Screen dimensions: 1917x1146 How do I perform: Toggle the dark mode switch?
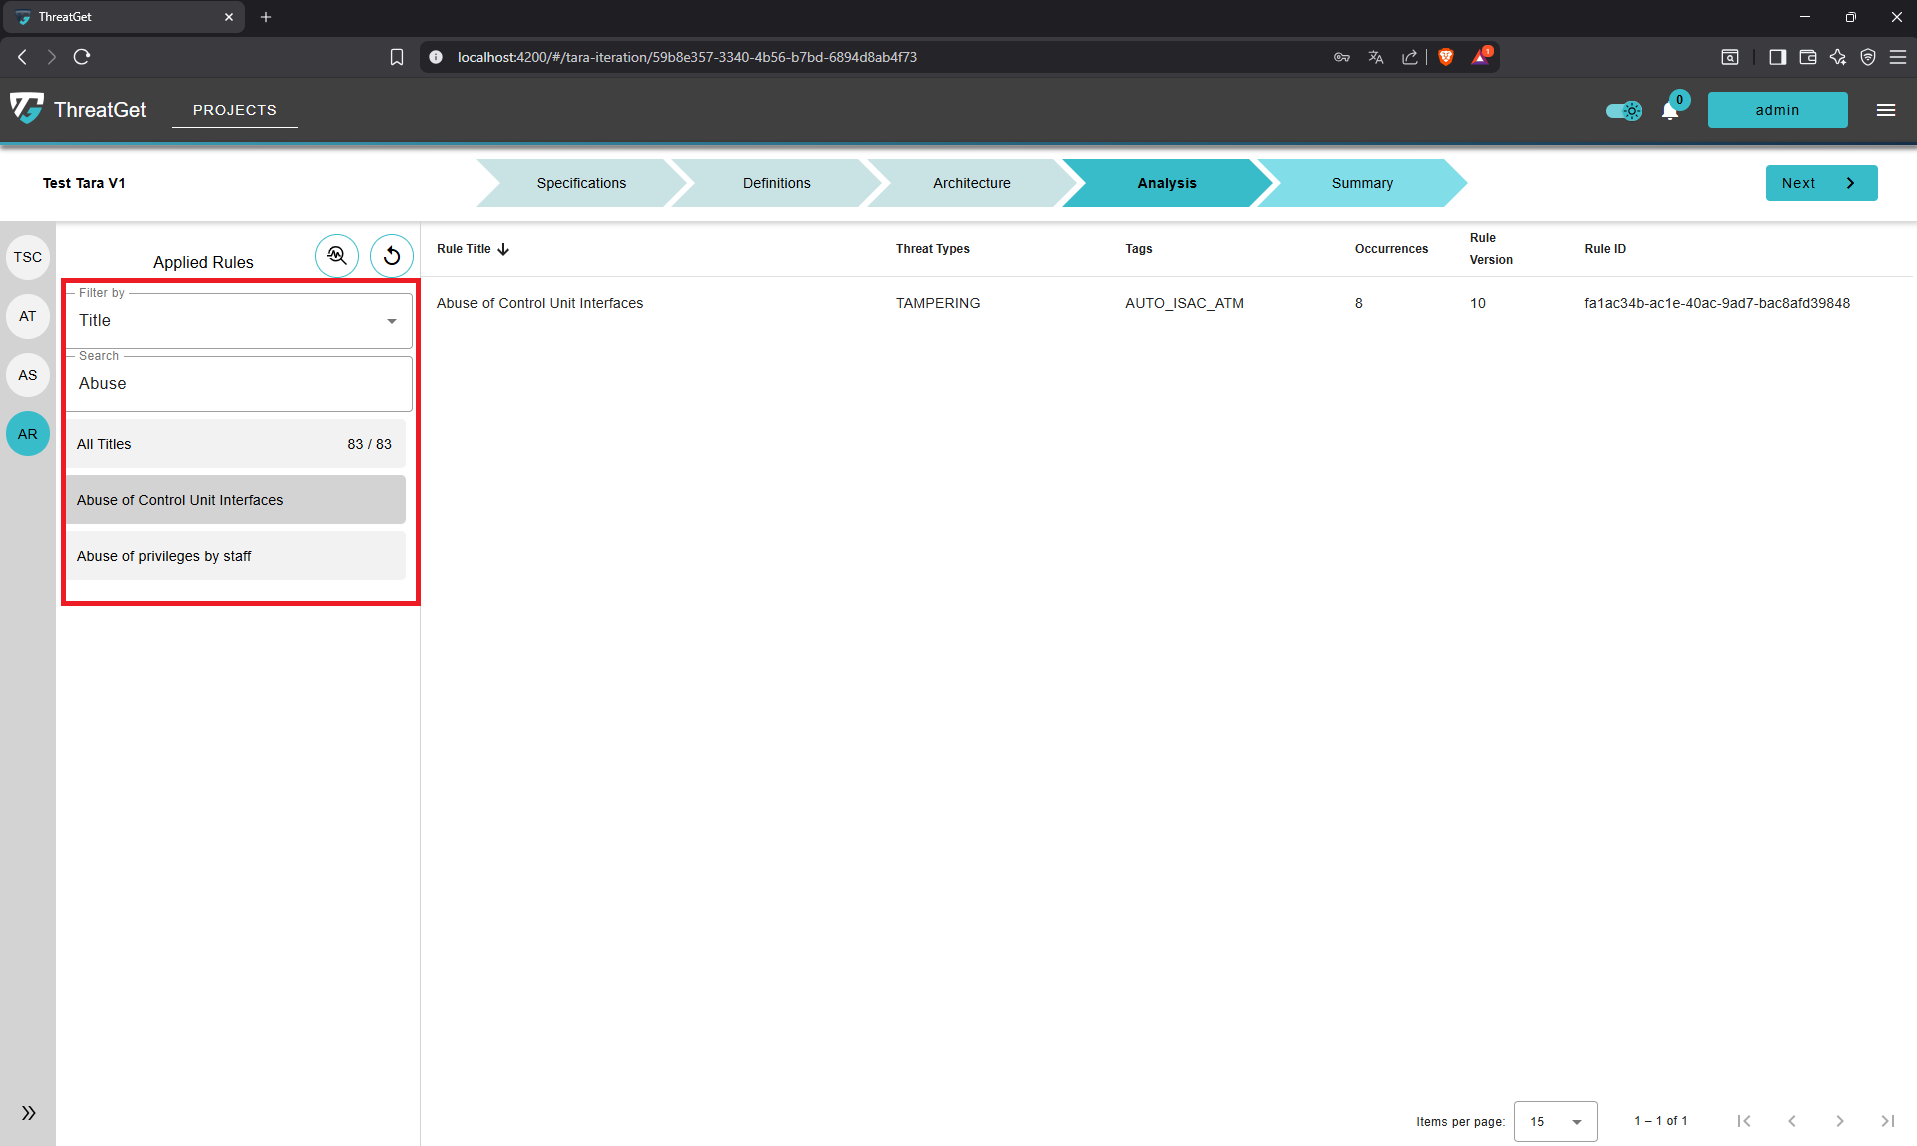coord(1623,110)
